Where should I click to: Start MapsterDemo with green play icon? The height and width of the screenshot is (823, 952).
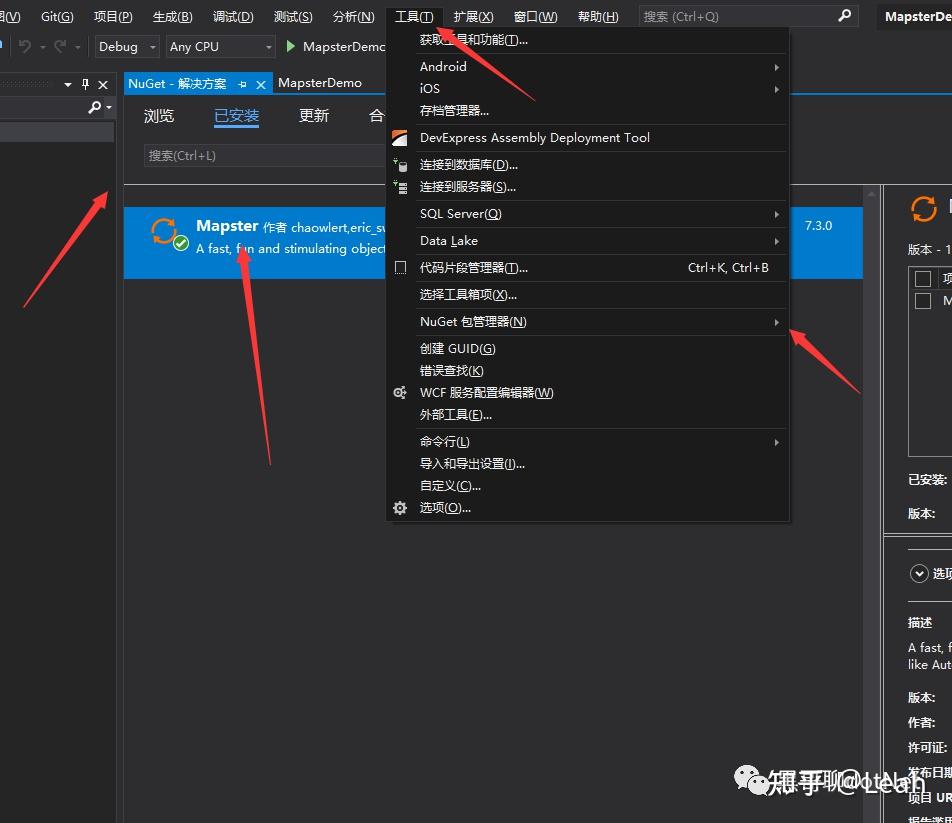click(x=290, y=46)
